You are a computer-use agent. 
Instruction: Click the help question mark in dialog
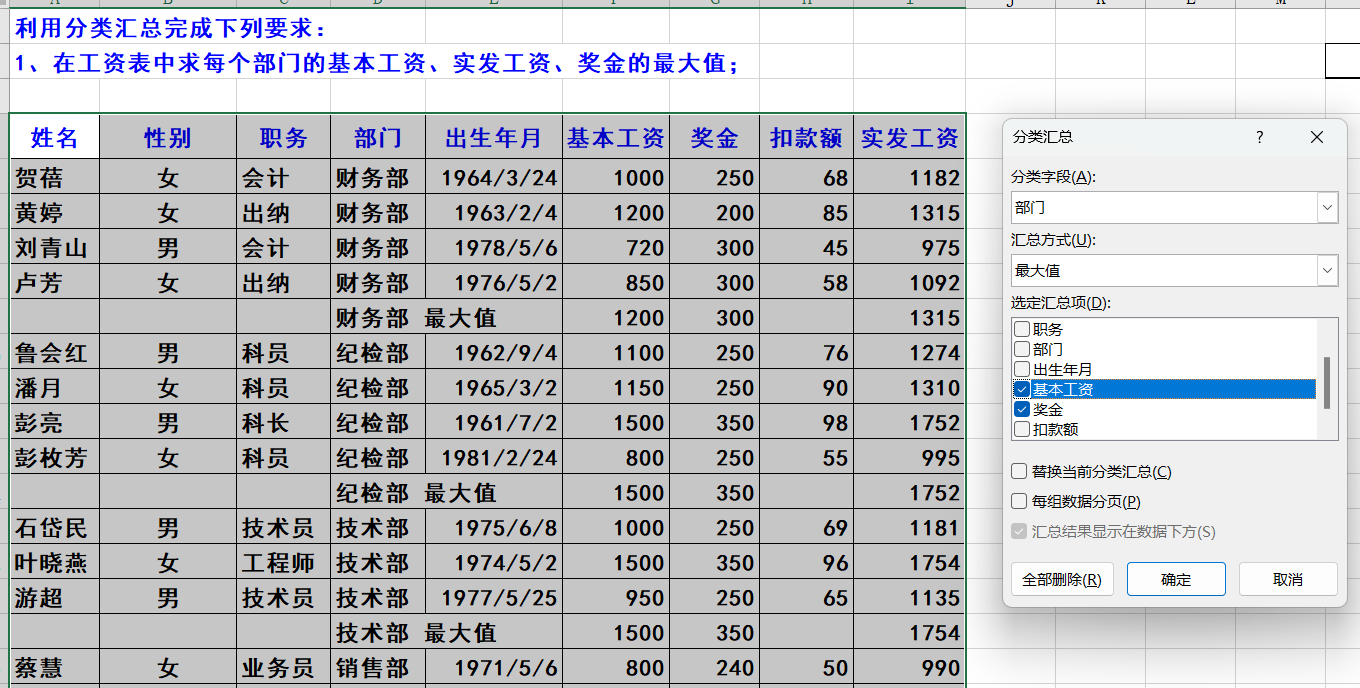click(x=1260, y=137)
